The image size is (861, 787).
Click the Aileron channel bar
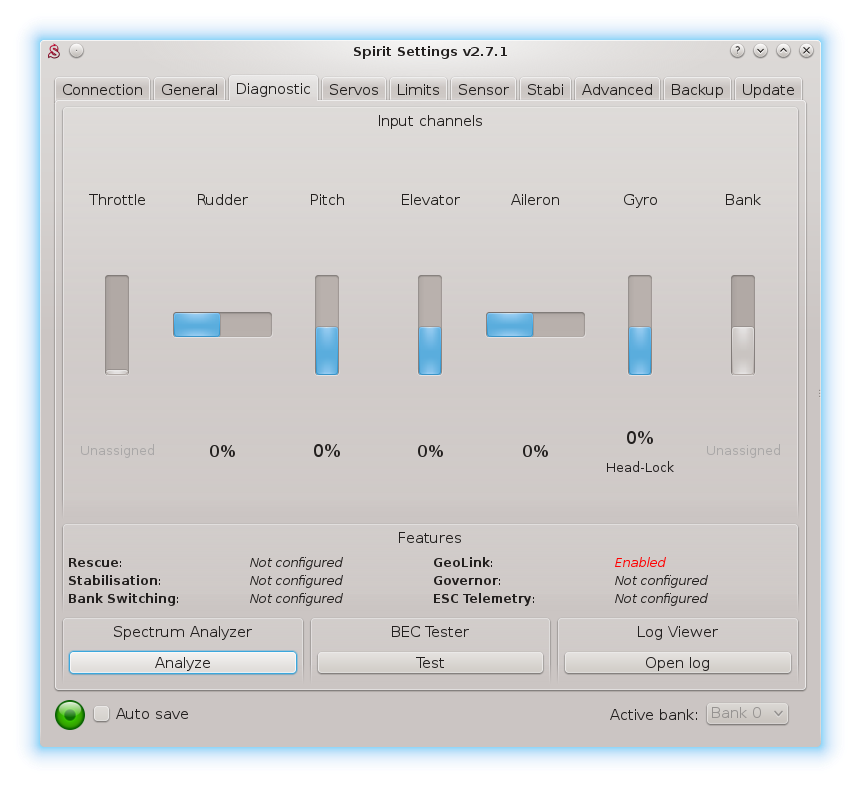535,324
